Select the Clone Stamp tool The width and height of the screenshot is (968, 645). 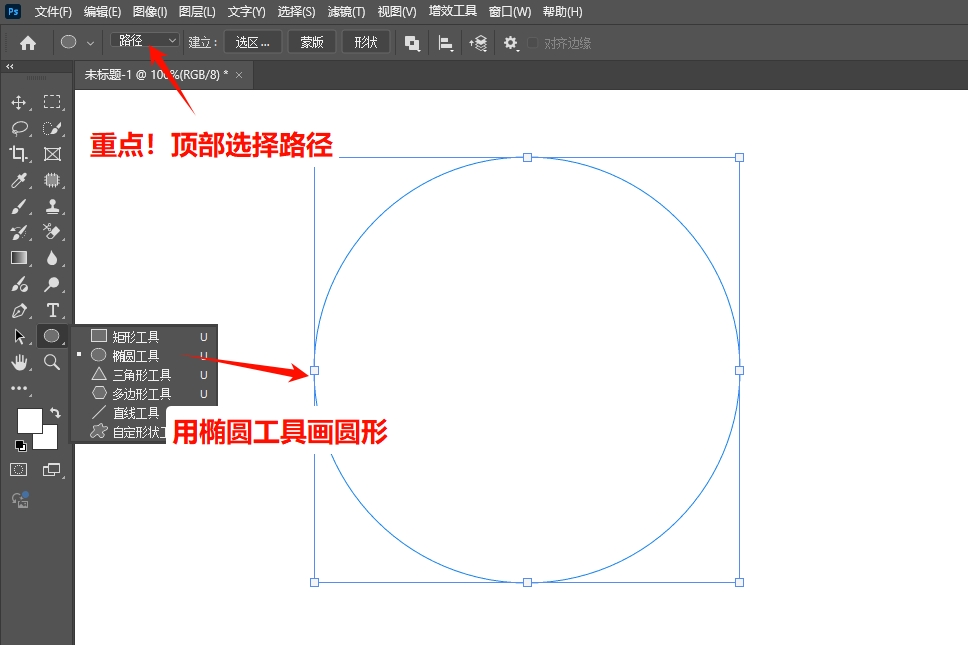[x=52, y=206]
